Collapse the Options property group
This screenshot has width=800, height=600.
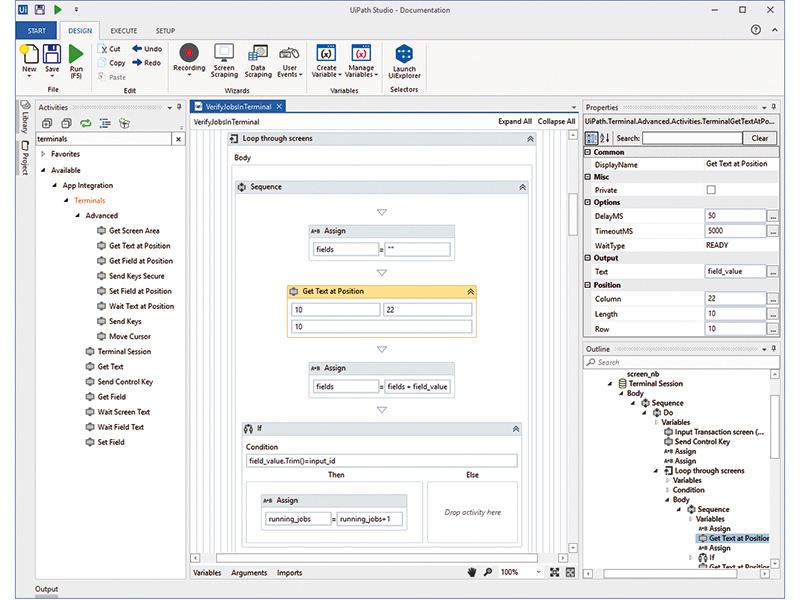coord(588,202)
